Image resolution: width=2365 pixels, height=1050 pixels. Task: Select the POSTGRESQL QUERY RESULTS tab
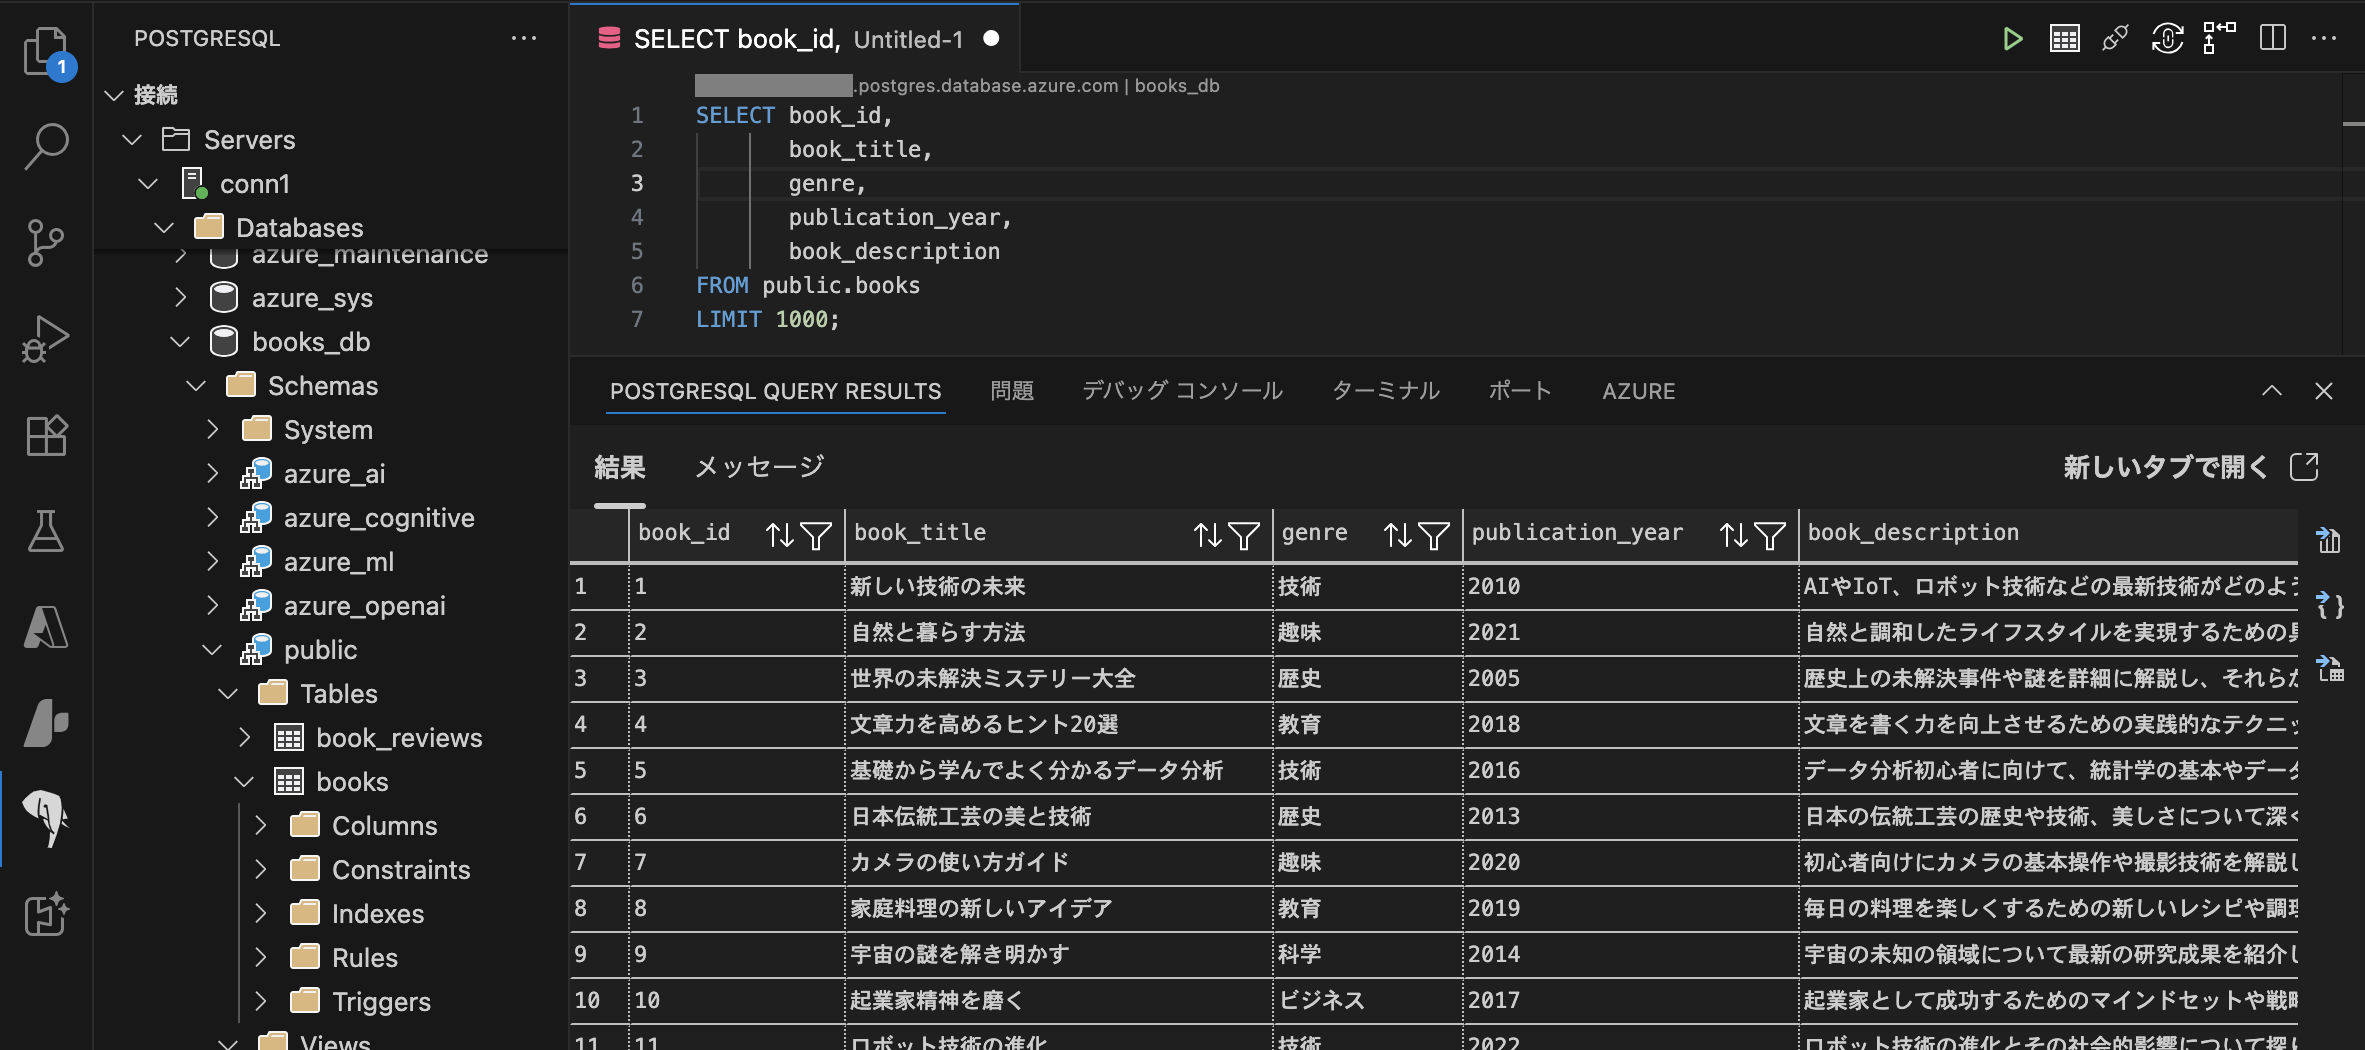pyautogui.click(x=776, y=391)
